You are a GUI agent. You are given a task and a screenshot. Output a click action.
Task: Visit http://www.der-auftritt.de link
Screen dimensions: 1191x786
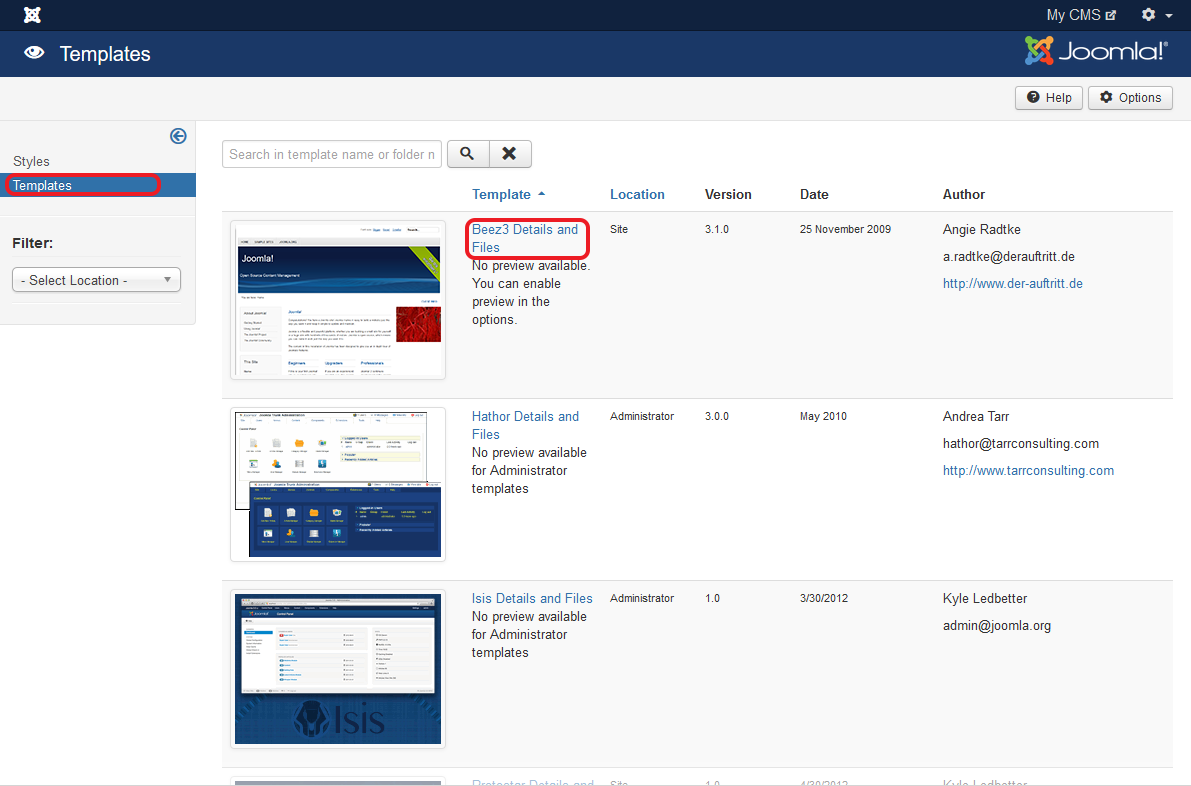(1013, 283)
